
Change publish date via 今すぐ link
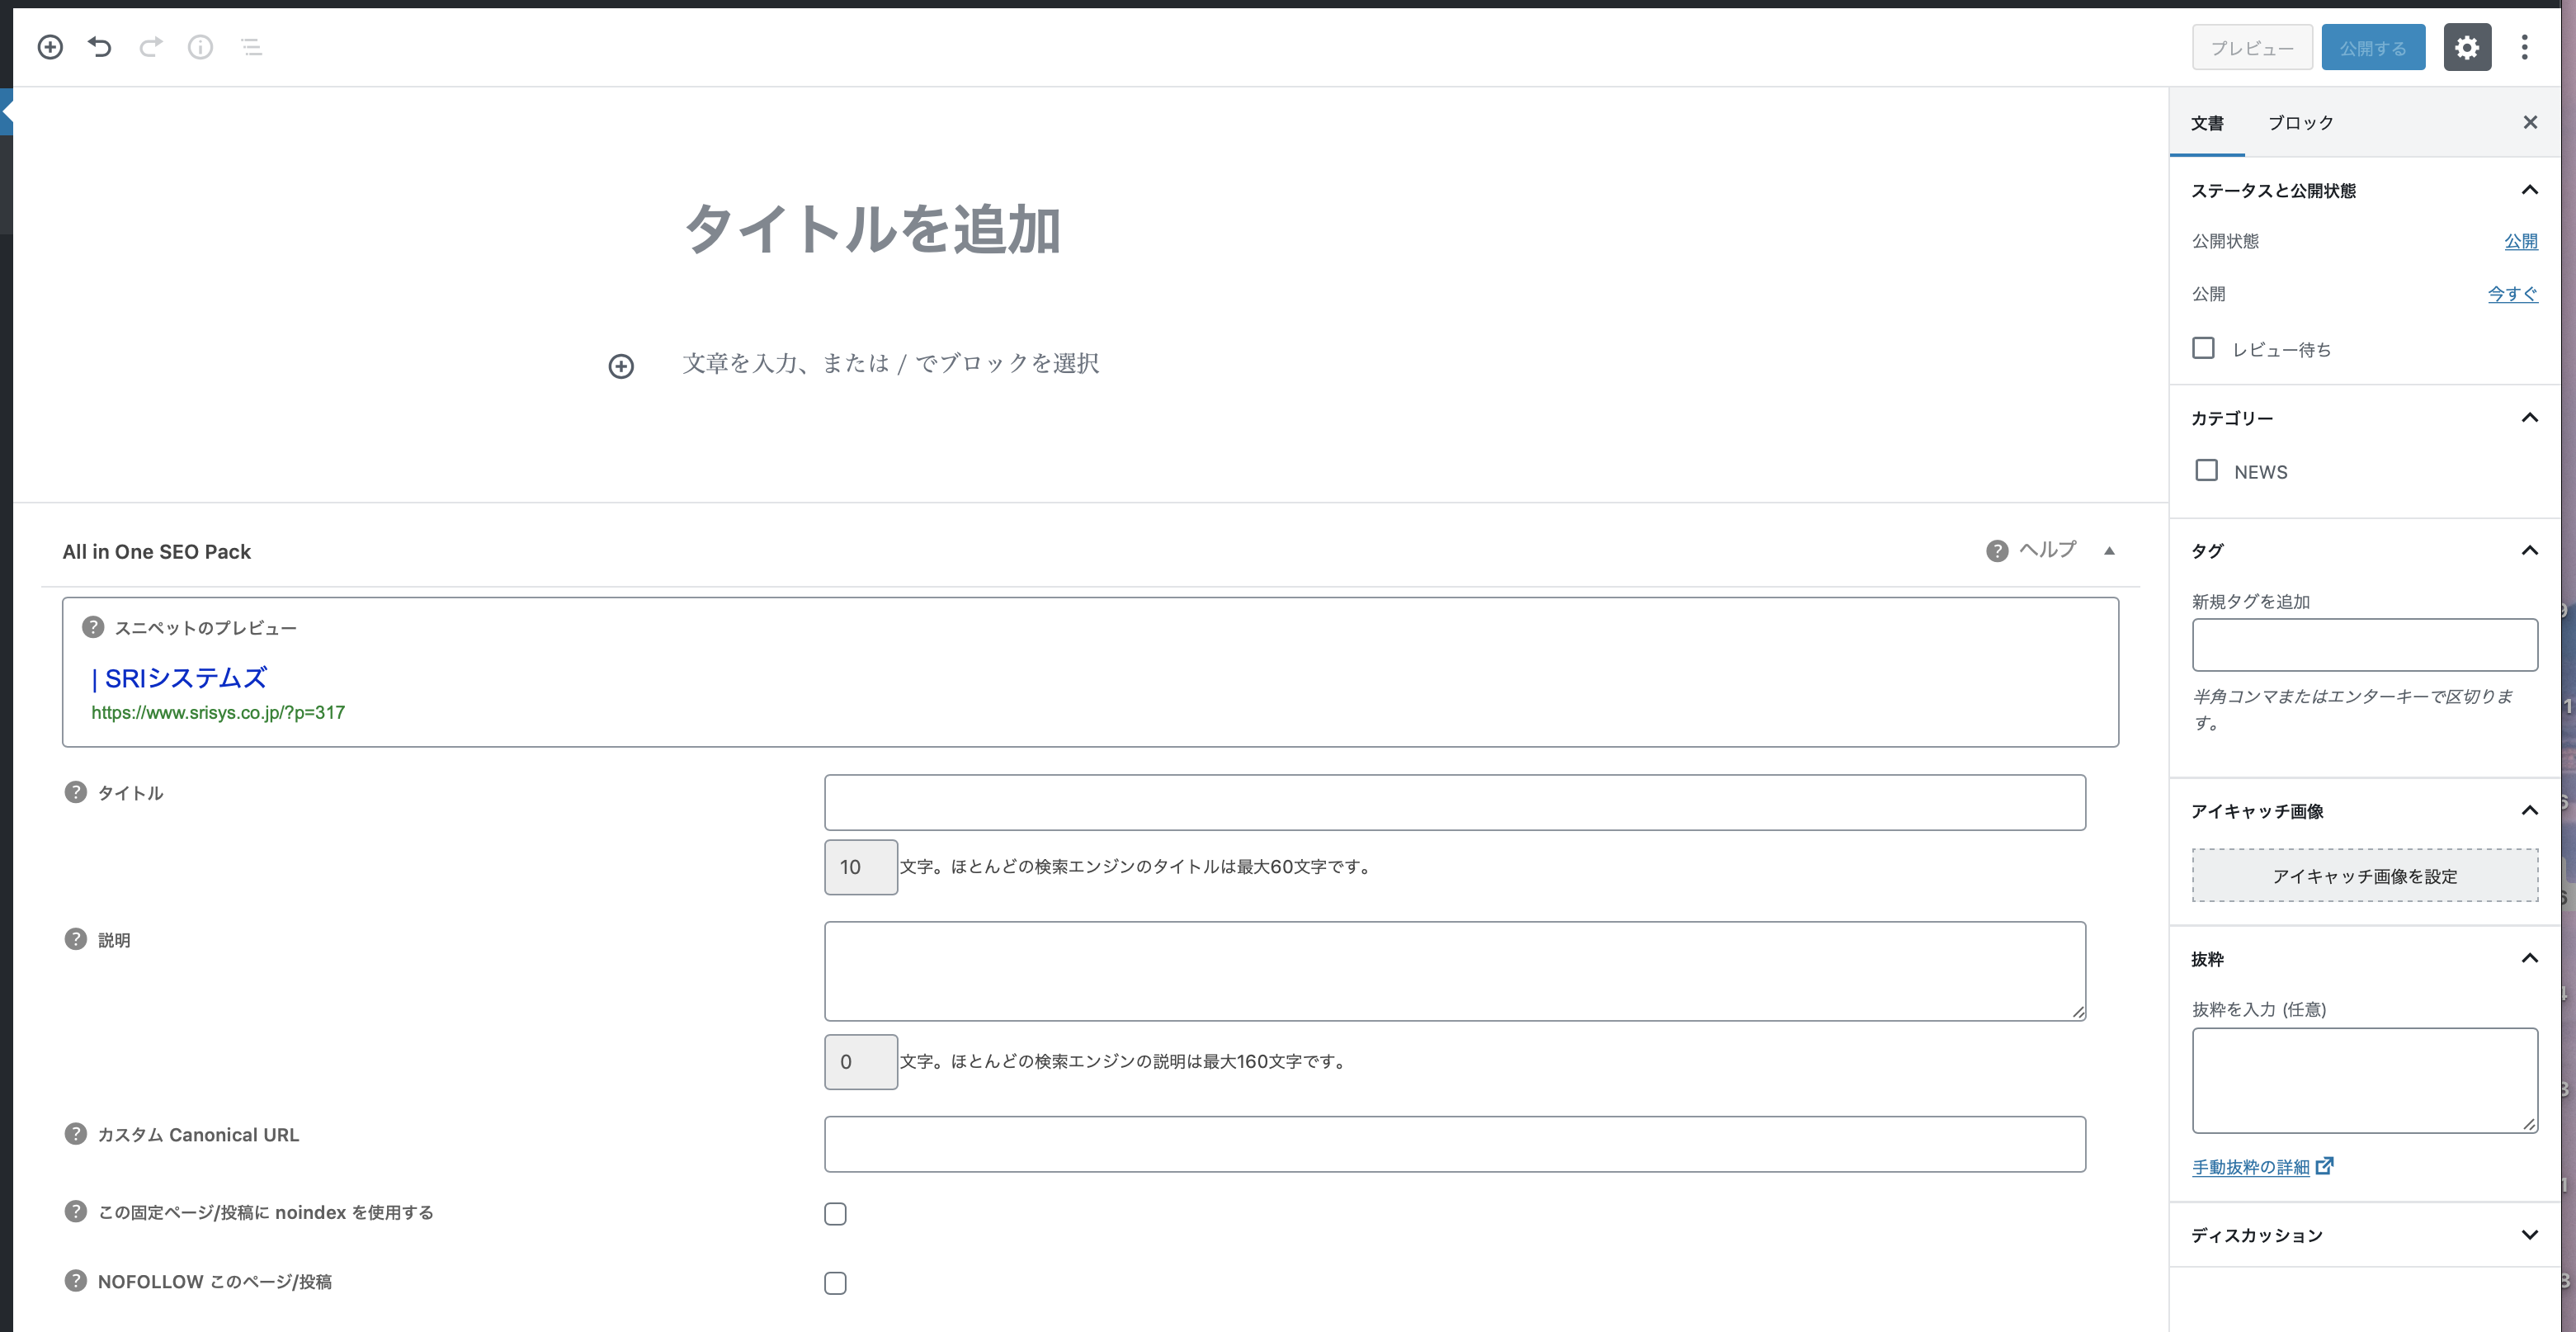2512,294
